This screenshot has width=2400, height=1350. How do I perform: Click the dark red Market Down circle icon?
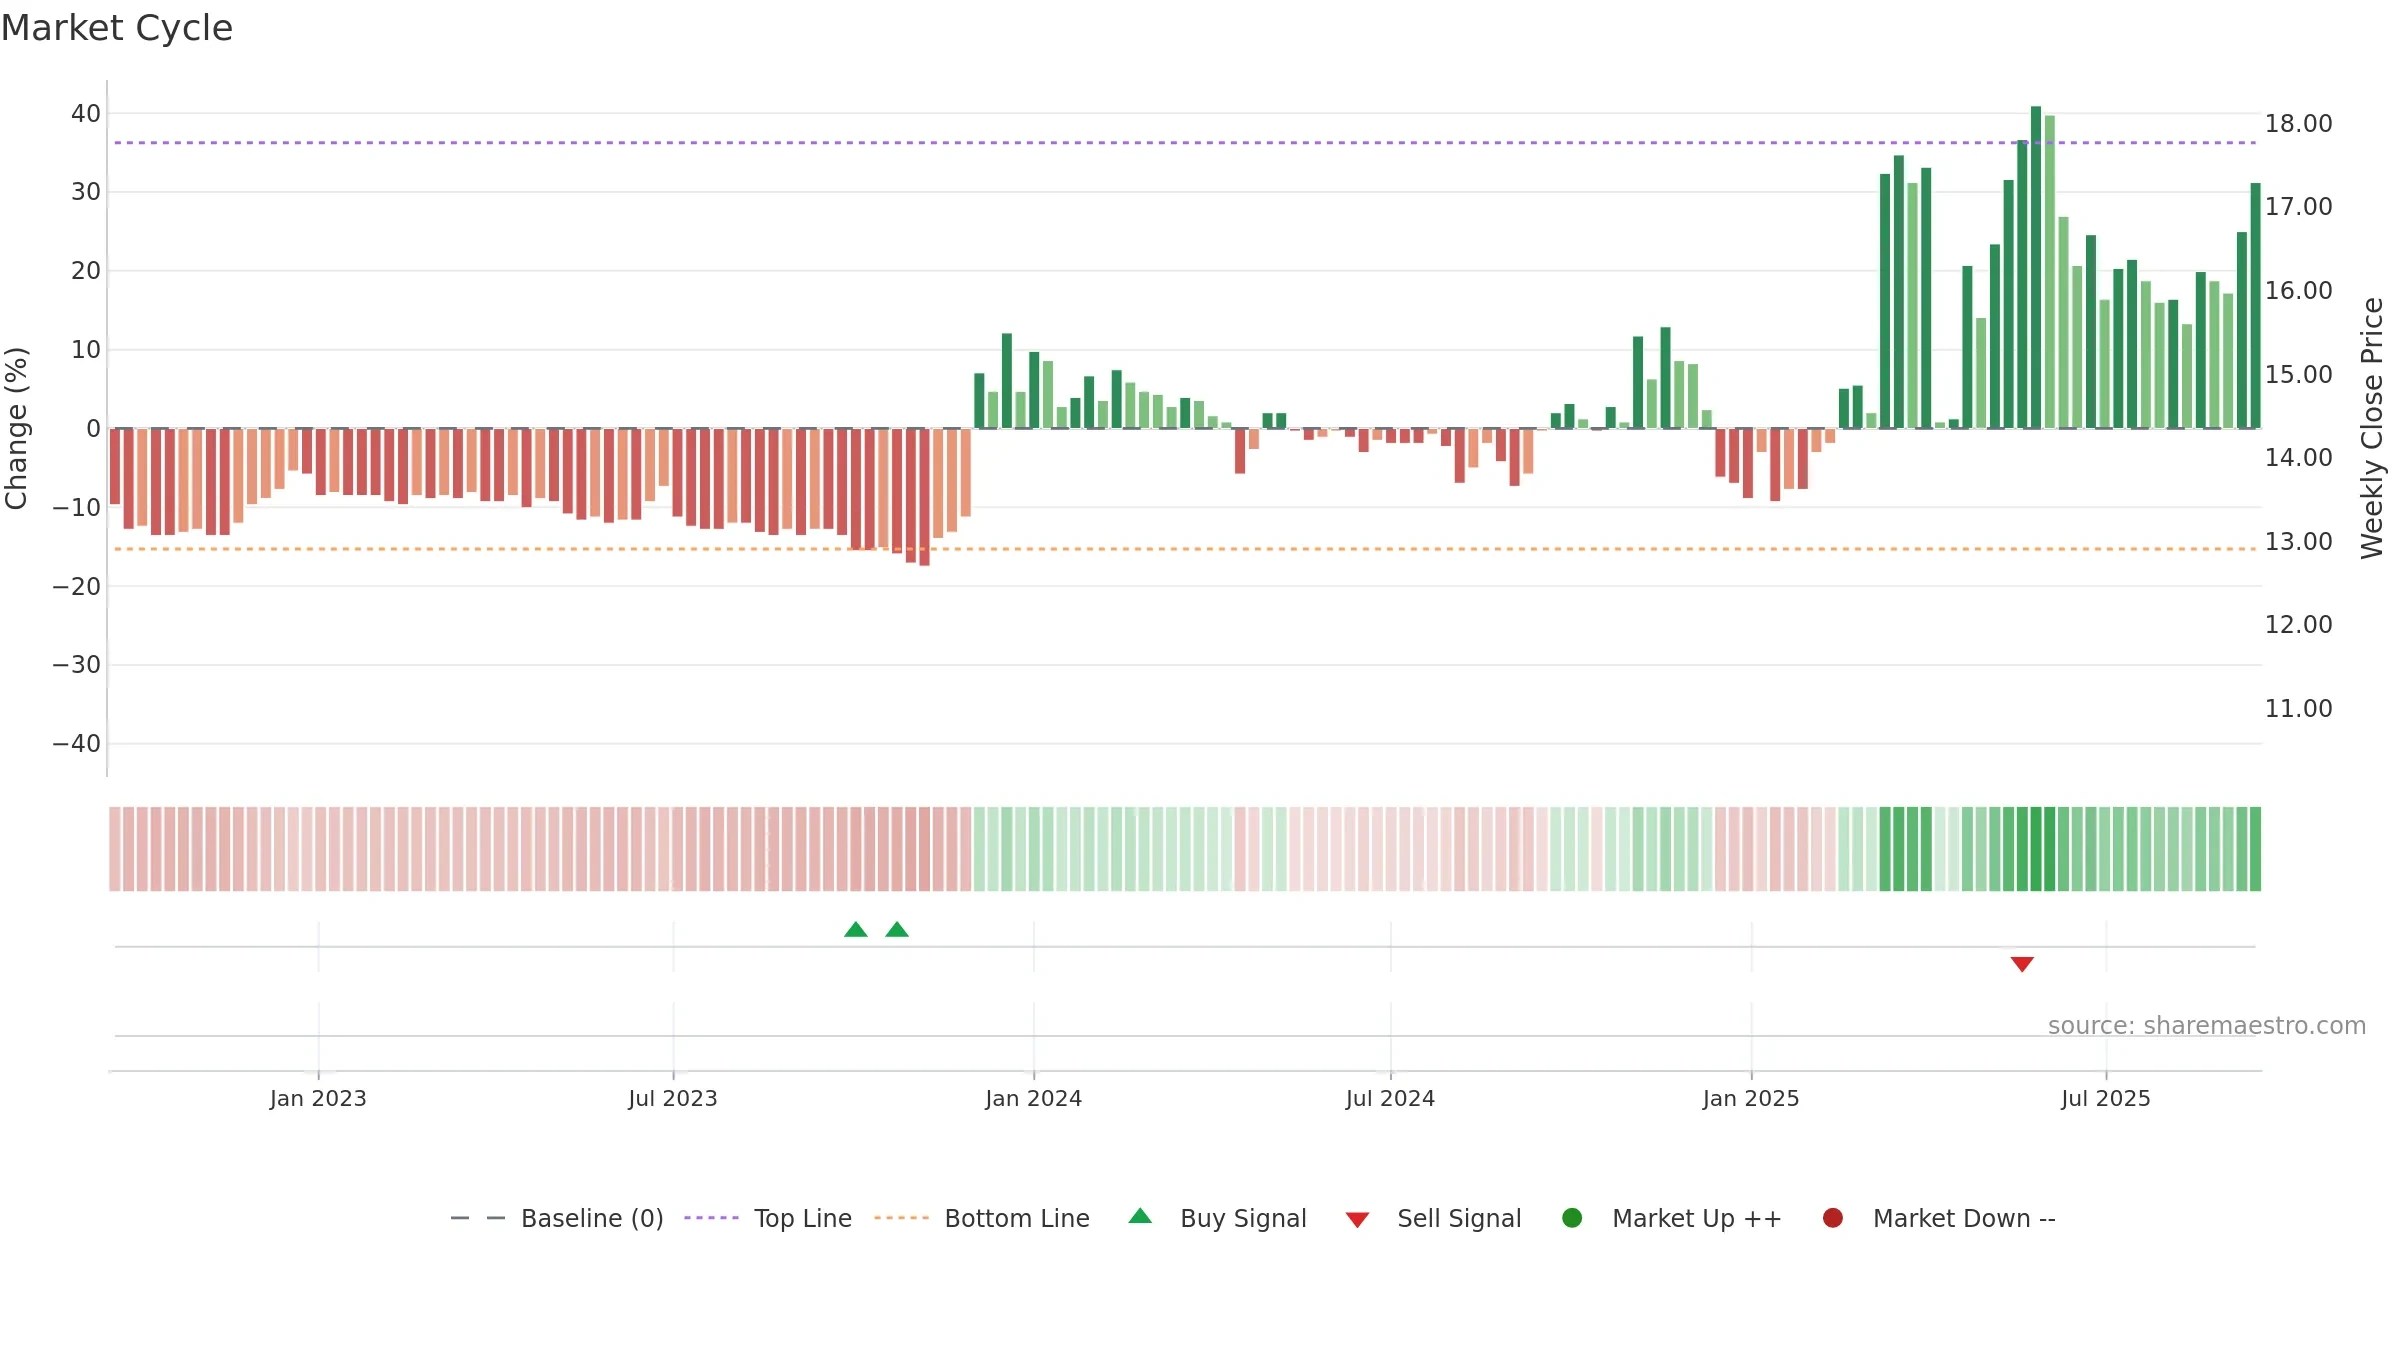point(1833,1218)
